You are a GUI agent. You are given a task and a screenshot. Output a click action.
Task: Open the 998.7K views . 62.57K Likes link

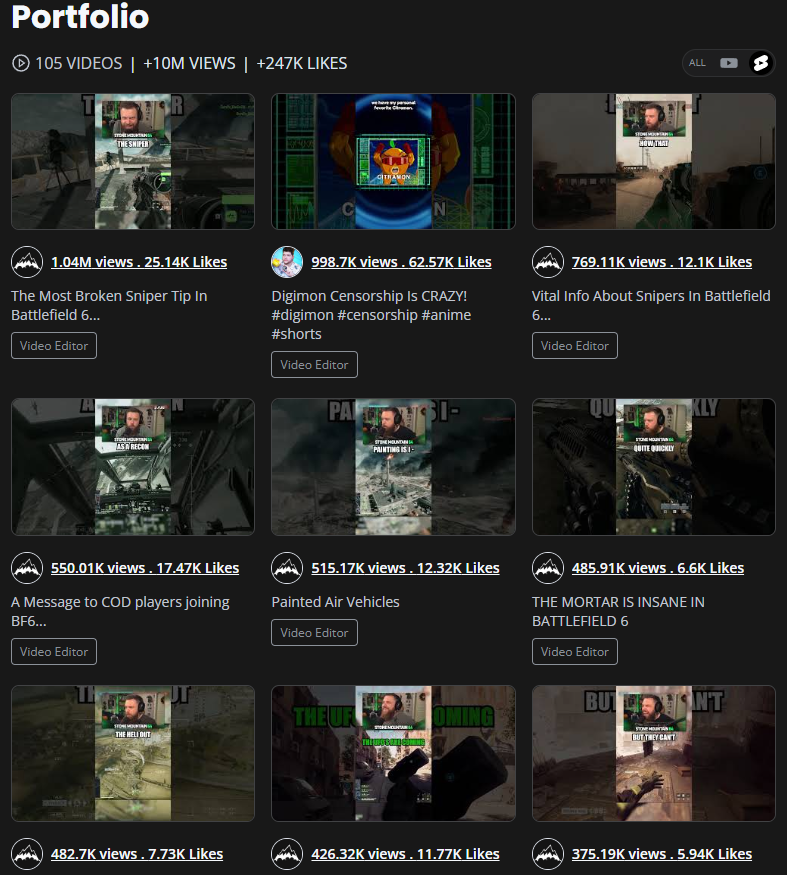tap(401, 262)
